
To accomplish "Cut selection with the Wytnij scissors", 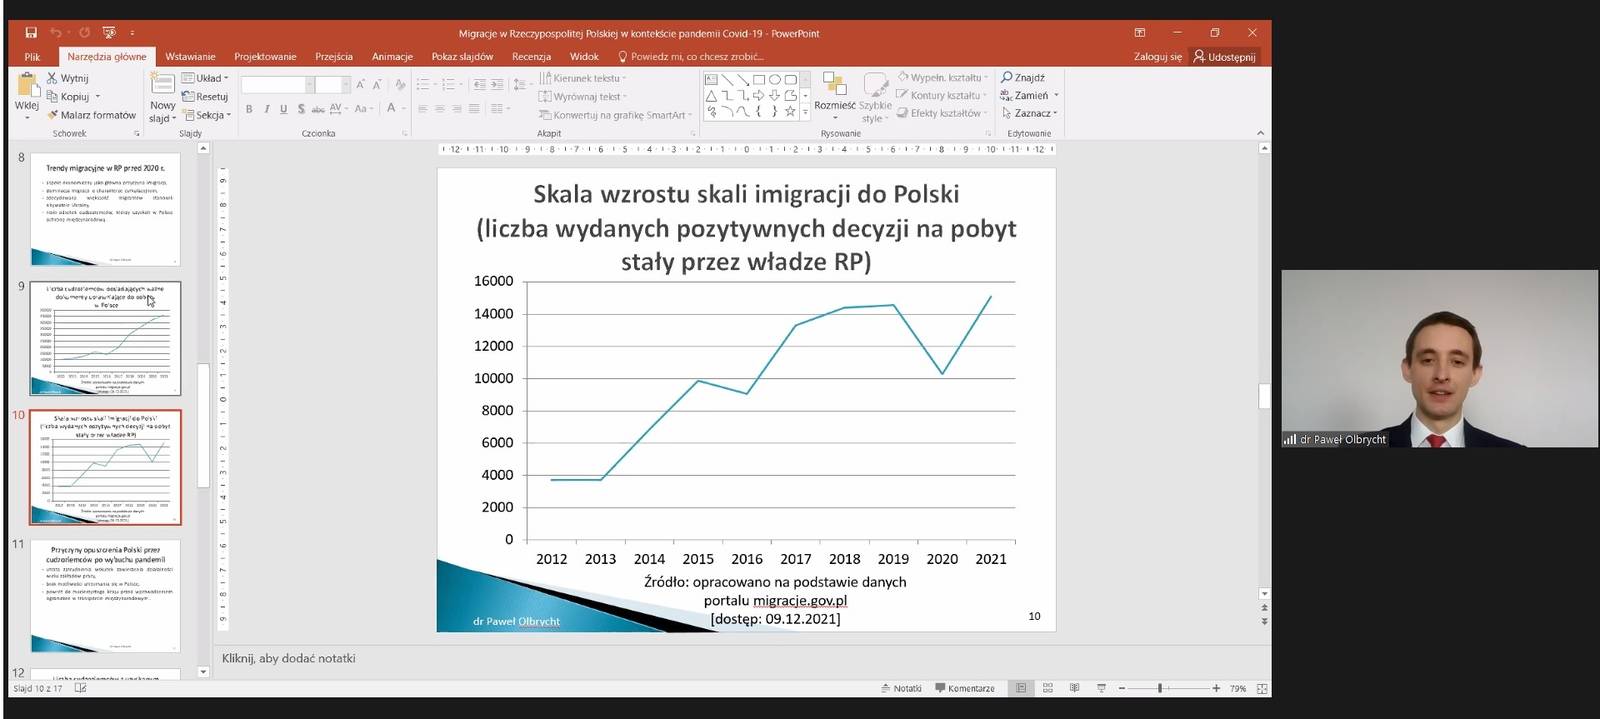I will (68, 78).
